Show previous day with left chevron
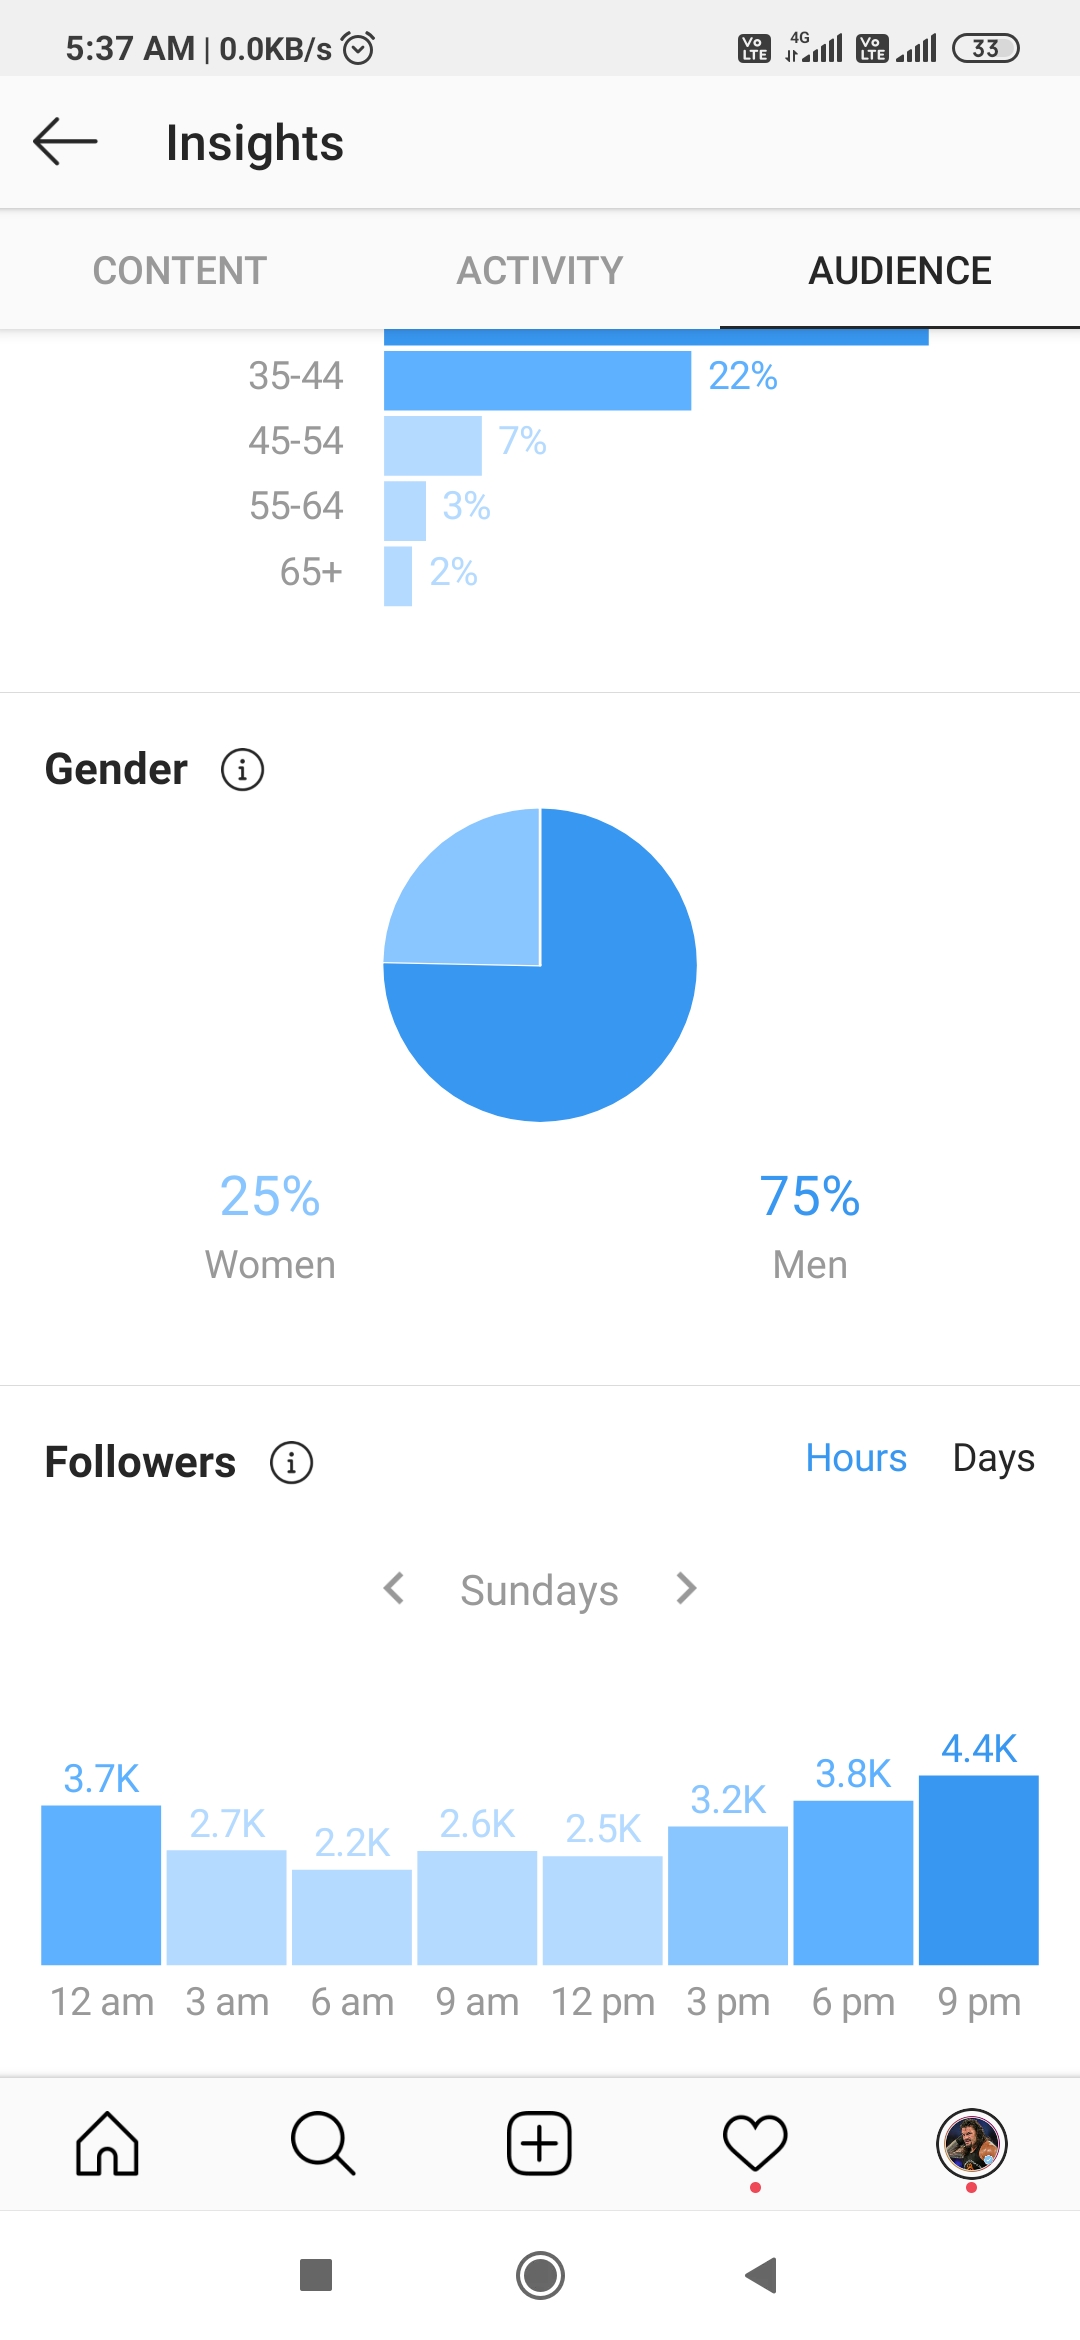This screenshot has height=2340, width=1080. click(394, 1588)
